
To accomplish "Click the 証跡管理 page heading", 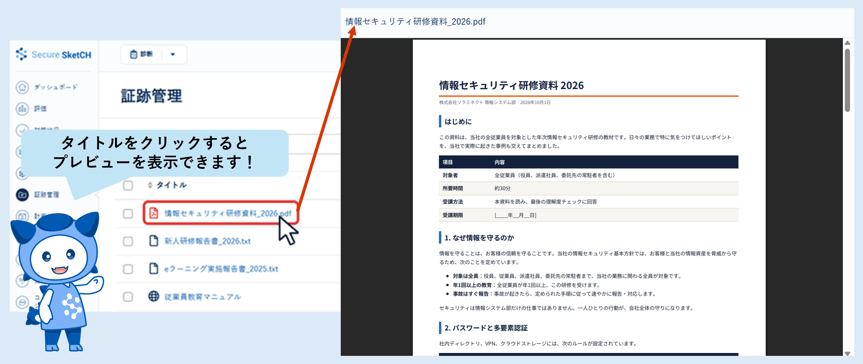I will (x=151, y=96).
